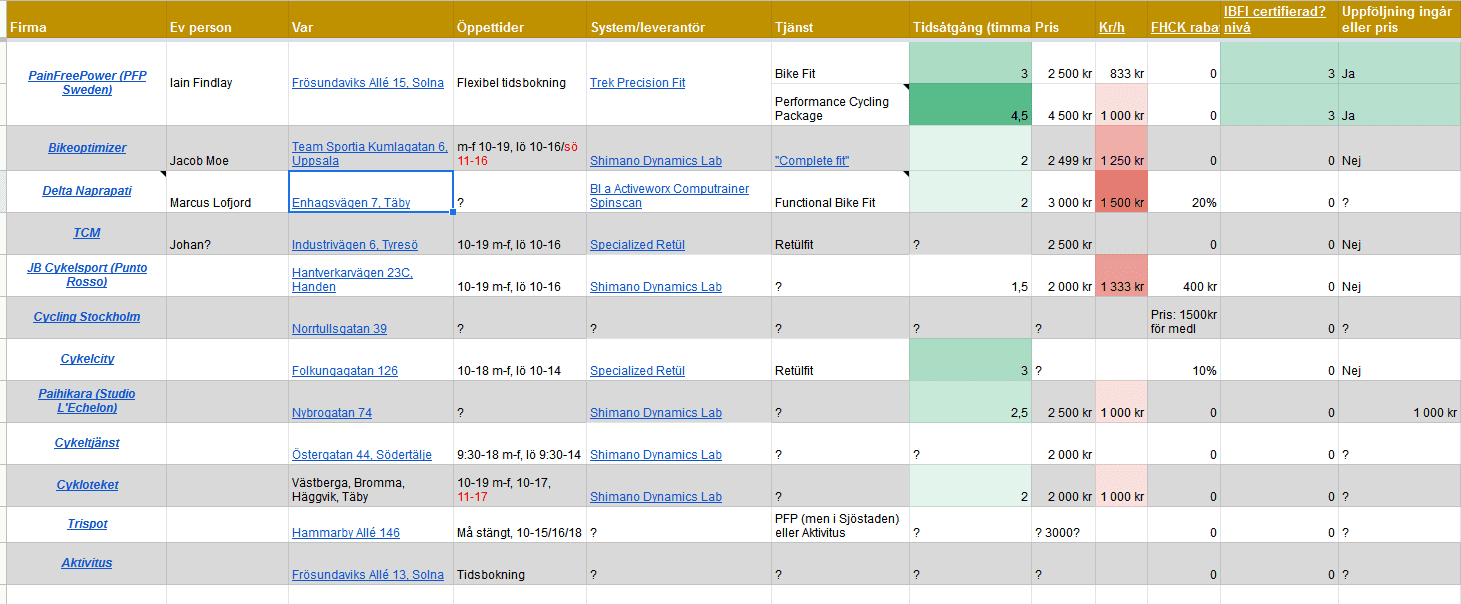Select the Pris column header
The image size is (1461, 604).
(1063, 20)
